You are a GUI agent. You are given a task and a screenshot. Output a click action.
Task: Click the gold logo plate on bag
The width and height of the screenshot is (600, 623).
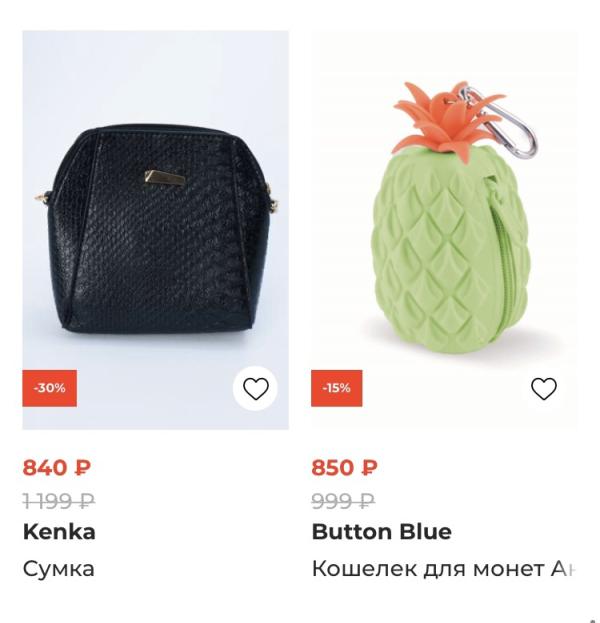click(165, 178)
